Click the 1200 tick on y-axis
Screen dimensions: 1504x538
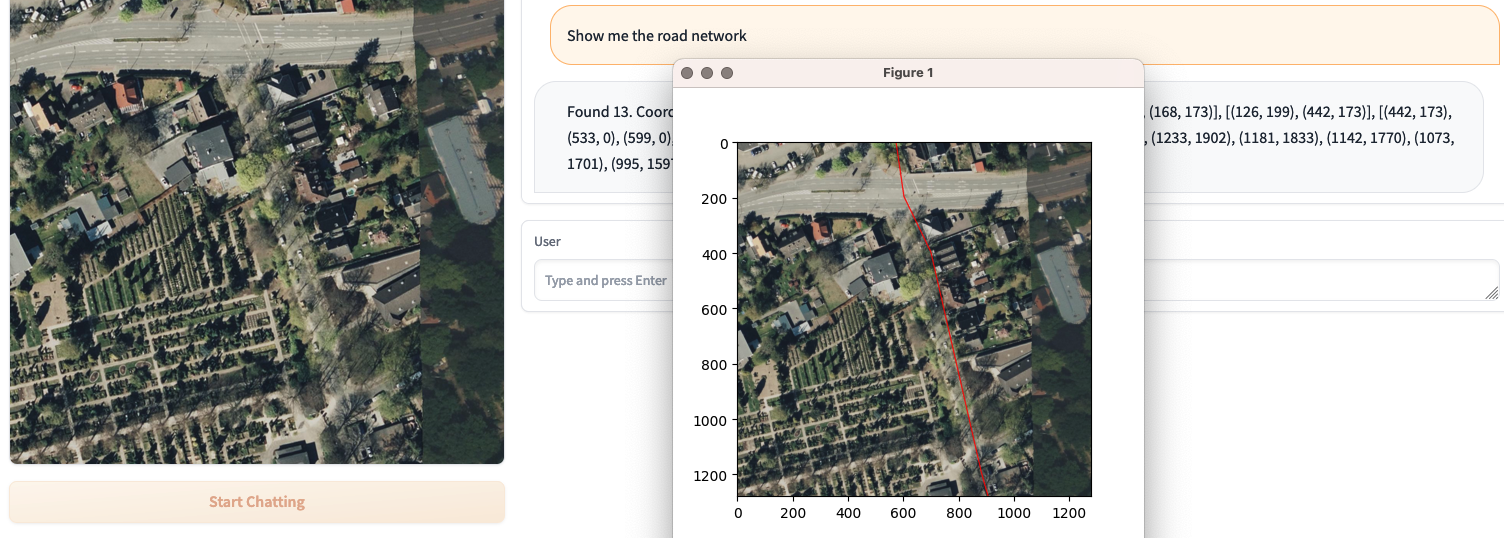(712, 476)
